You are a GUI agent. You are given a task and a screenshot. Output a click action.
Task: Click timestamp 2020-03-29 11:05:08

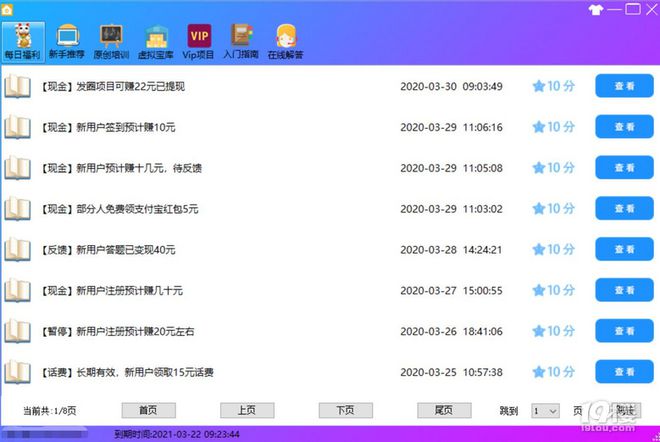(x=451, y=168)
